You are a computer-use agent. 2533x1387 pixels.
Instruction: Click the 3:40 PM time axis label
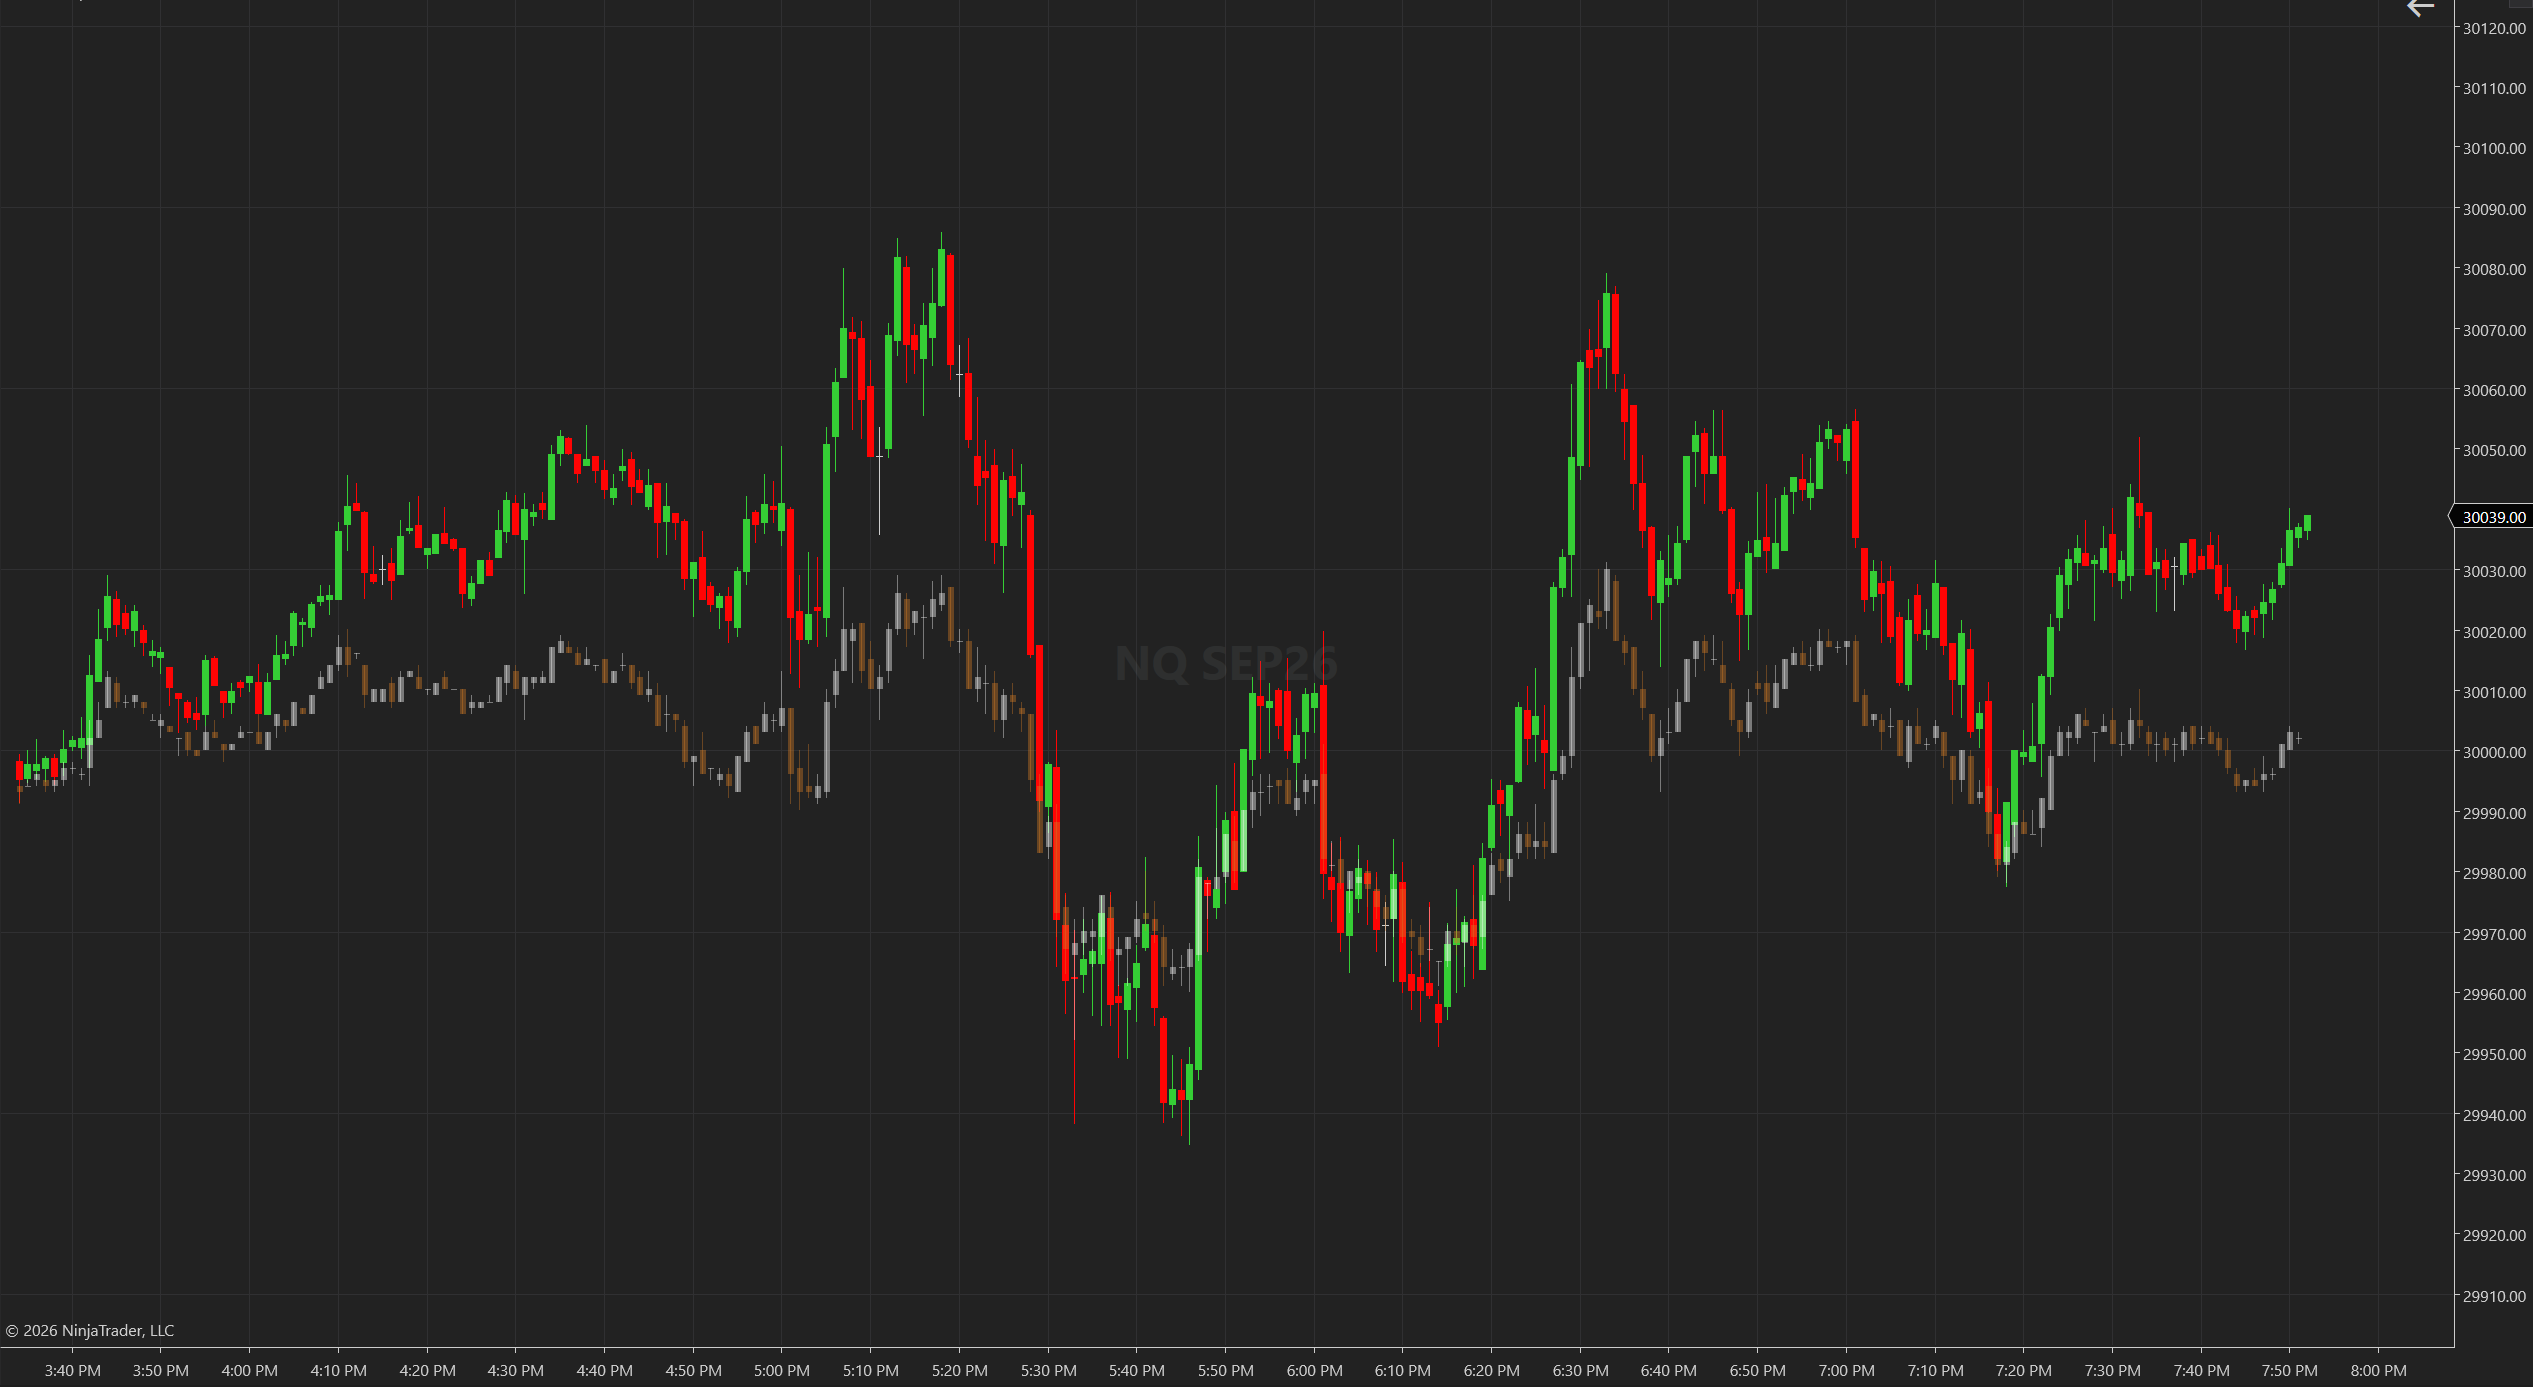pos(72,1370)
